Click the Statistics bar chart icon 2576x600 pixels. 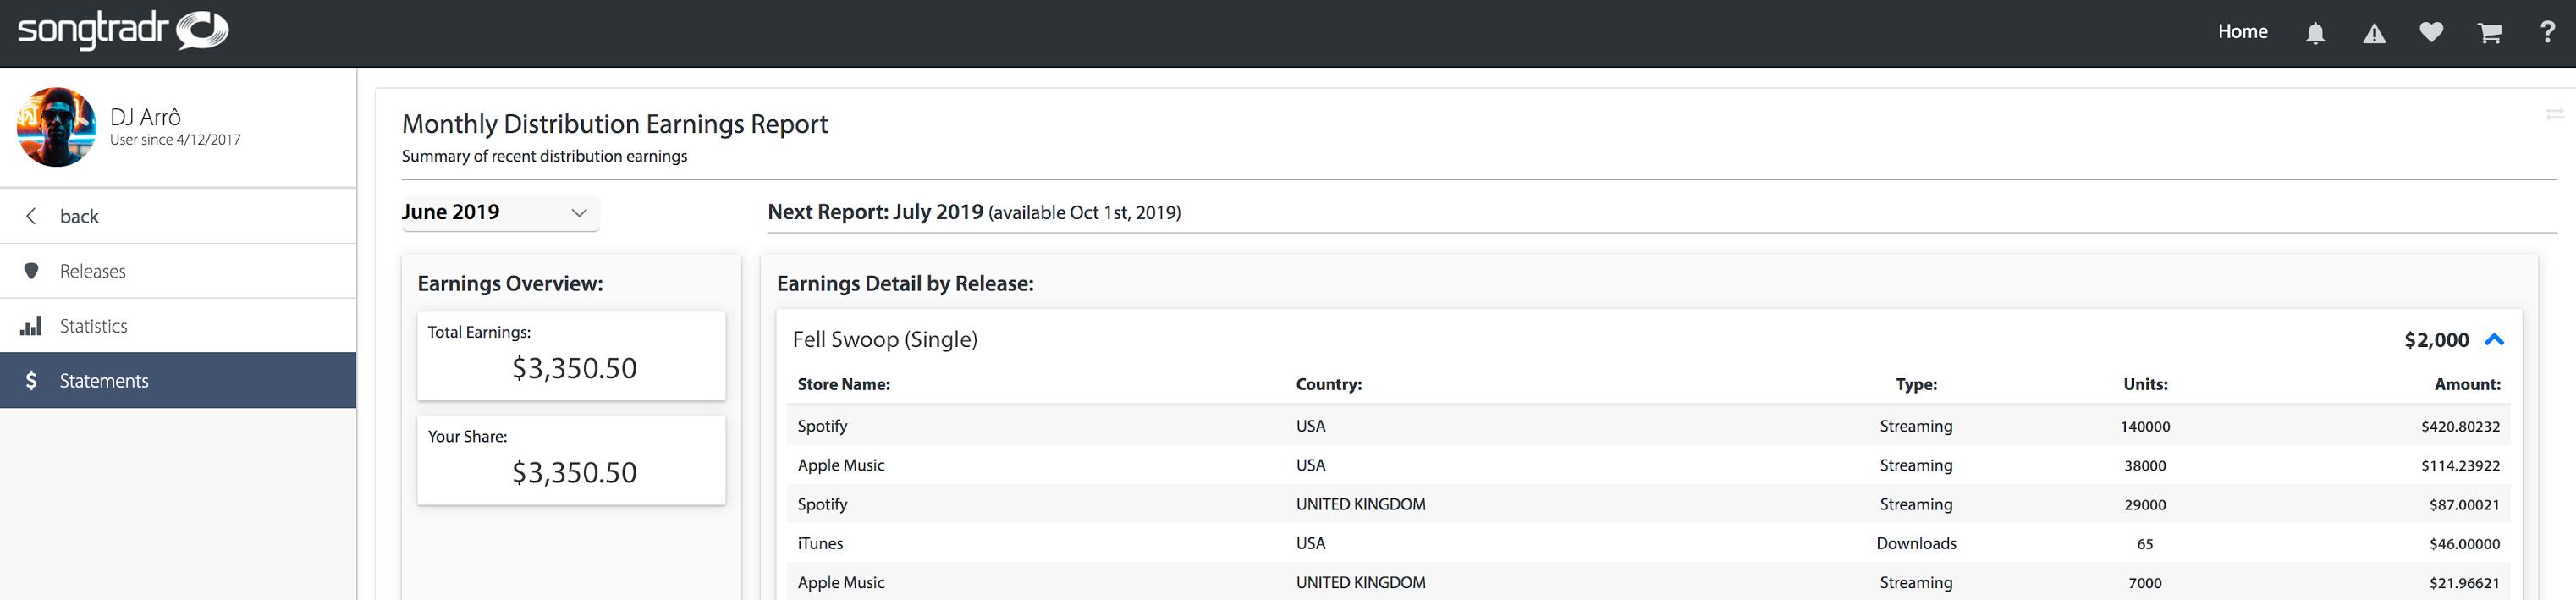click(31, 326)
